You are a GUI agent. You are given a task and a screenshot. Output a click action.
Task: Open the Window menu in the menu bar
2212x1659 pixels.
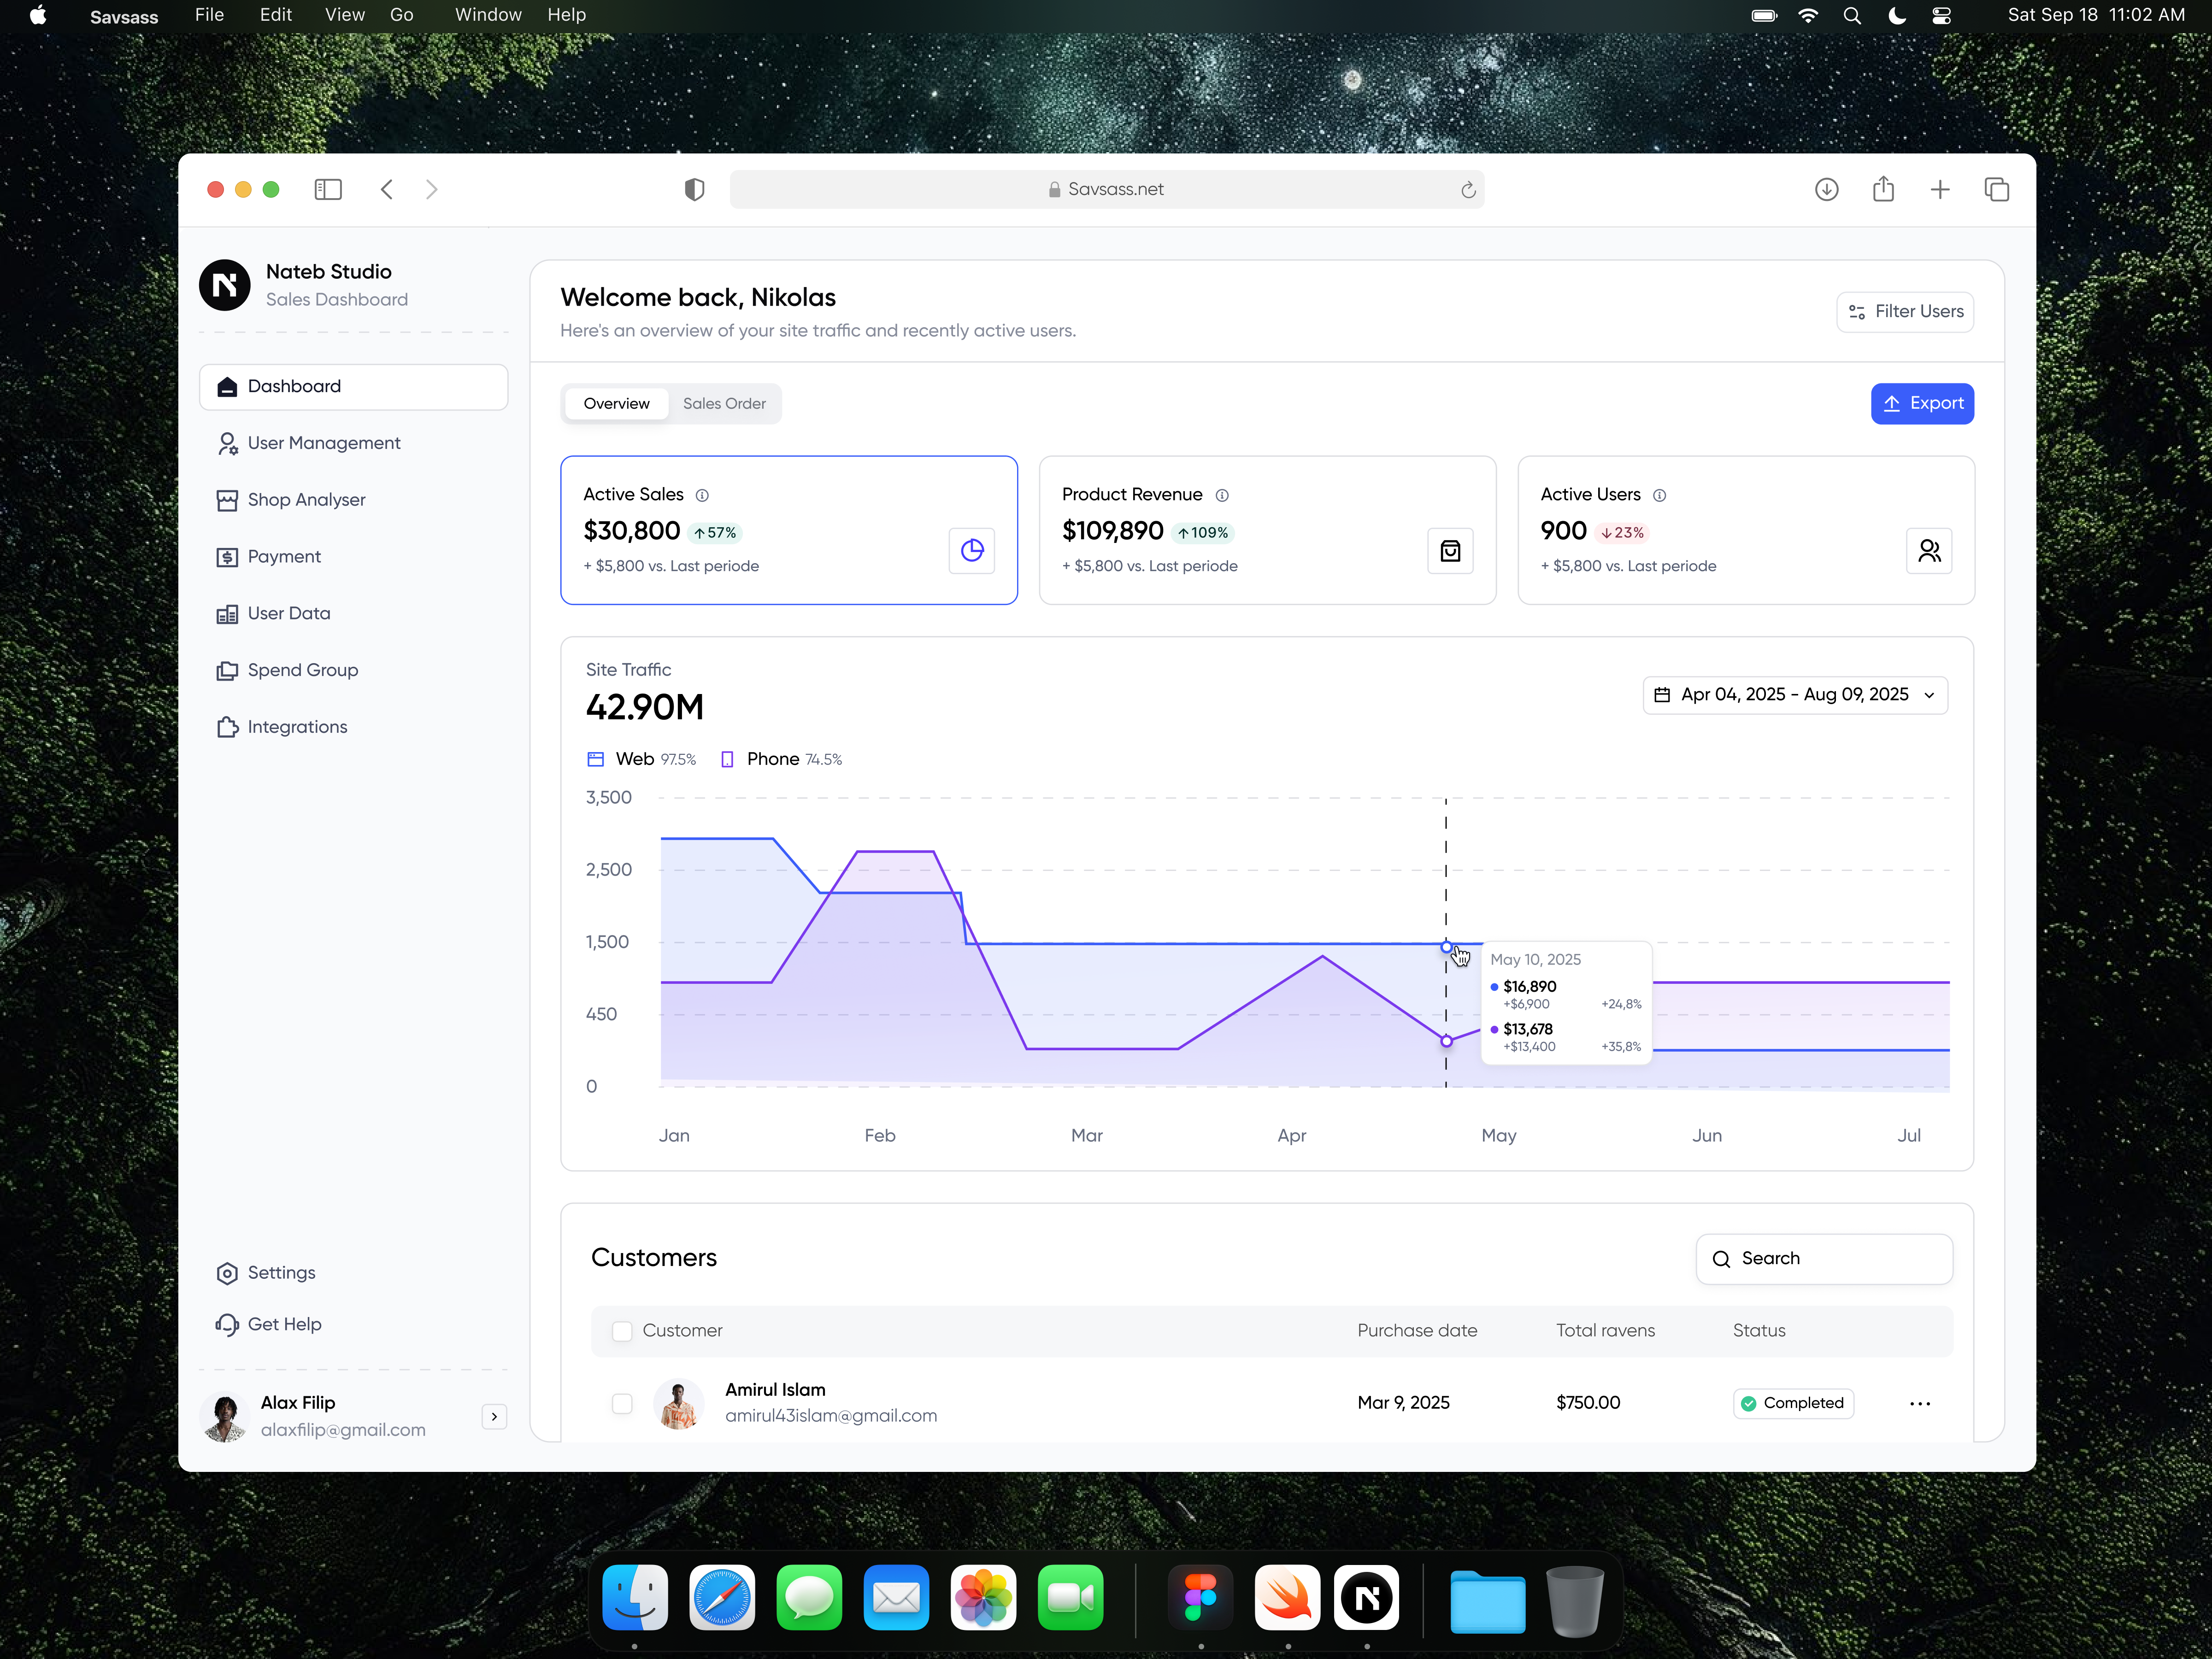tap(488, 15)
